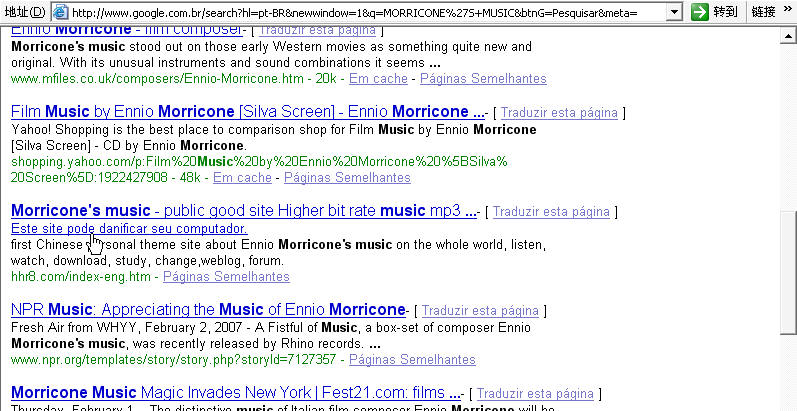Translate the Silva Screen result page

click(x=559, y=112)
